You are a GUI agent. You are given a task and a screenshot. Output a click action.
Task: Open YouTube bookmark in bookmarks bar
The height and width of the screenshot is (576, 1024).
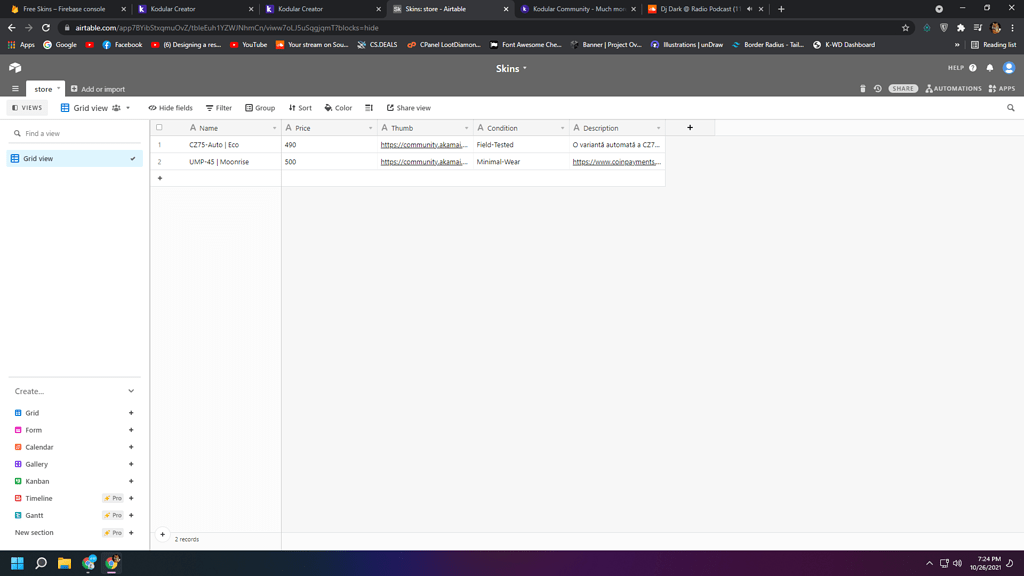pyautogui.click(x=248, y=45)
